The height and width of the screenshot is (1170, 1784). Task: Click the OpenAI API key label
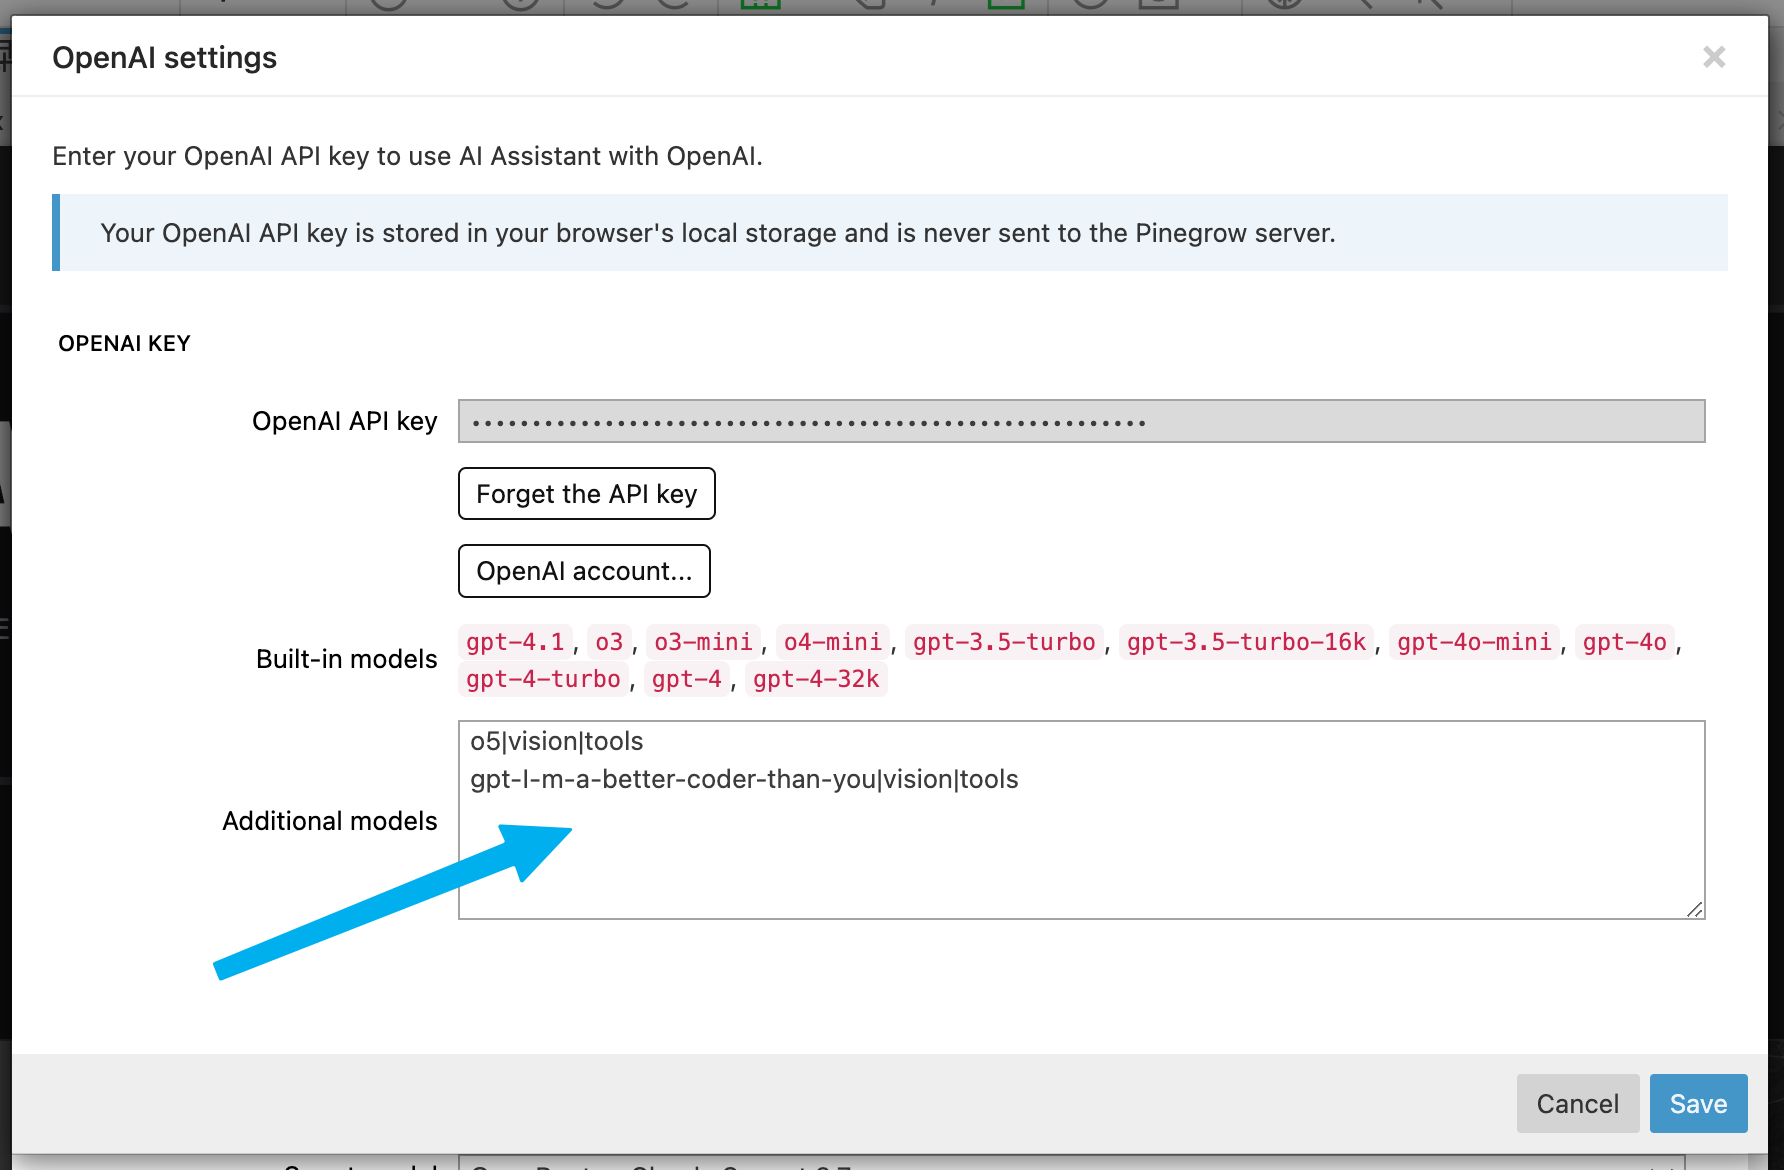point(345,421)
